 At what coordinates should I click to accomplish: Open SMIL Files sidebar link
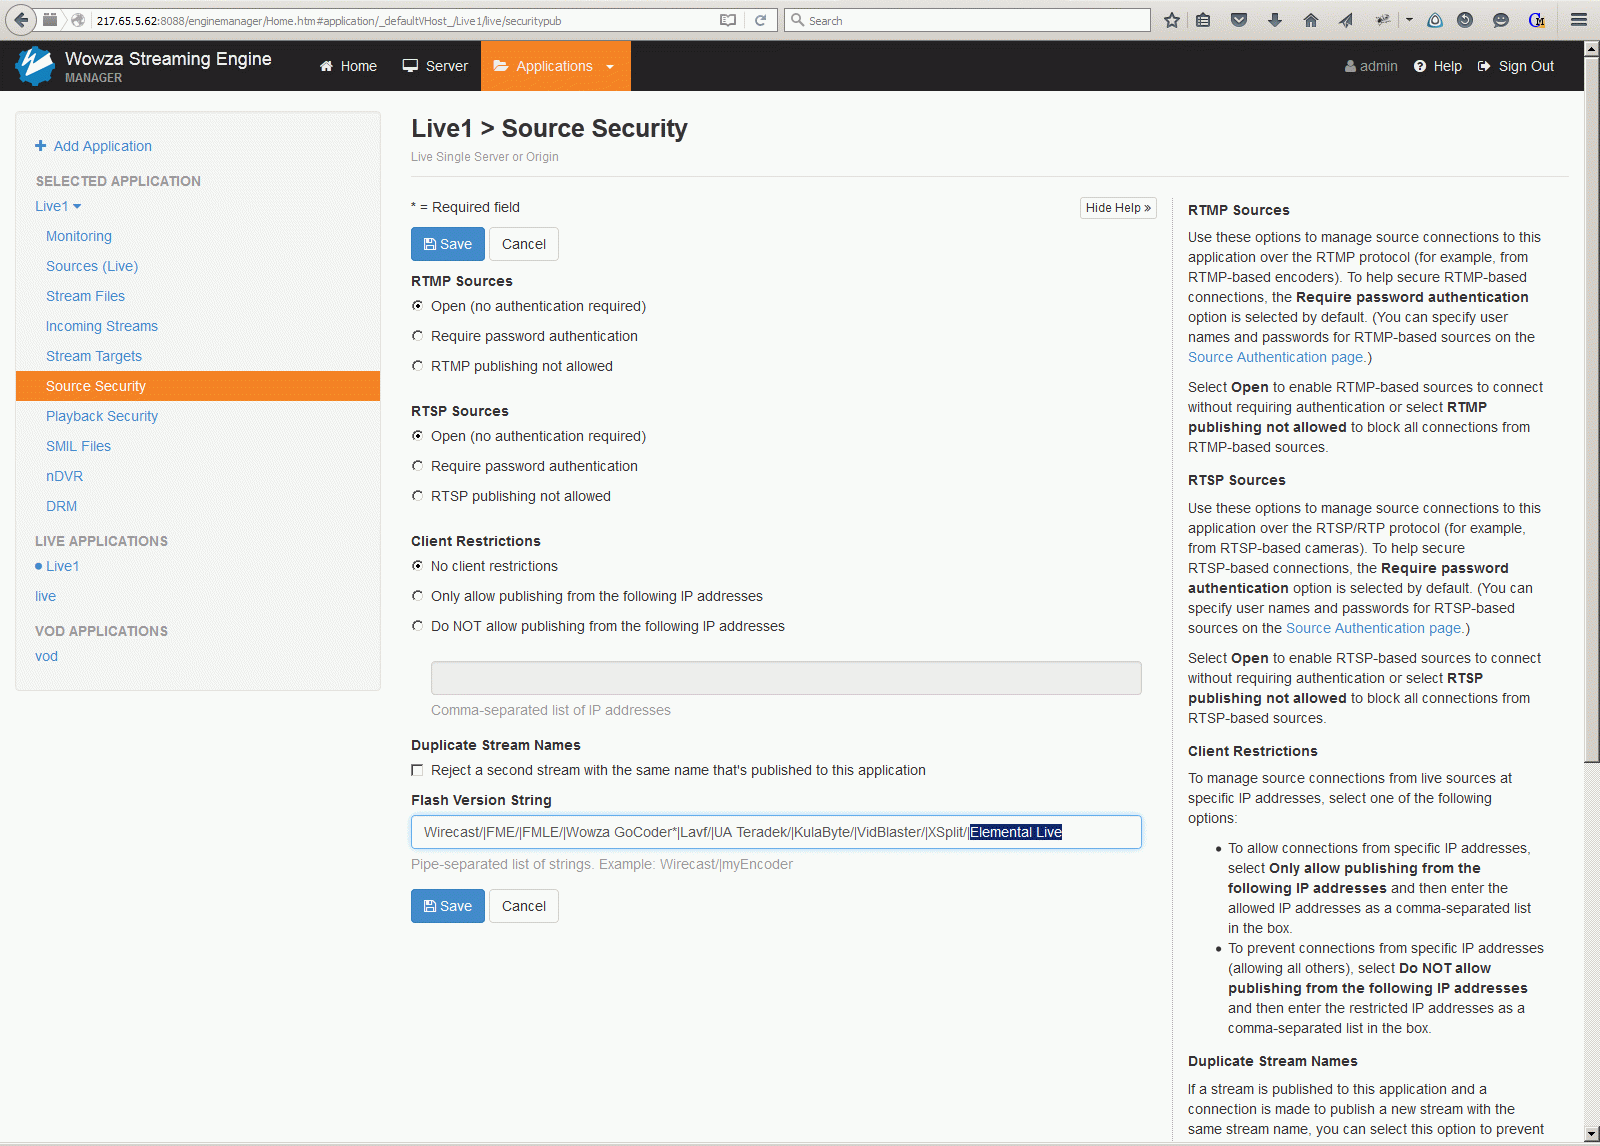(x=78, y=446)
